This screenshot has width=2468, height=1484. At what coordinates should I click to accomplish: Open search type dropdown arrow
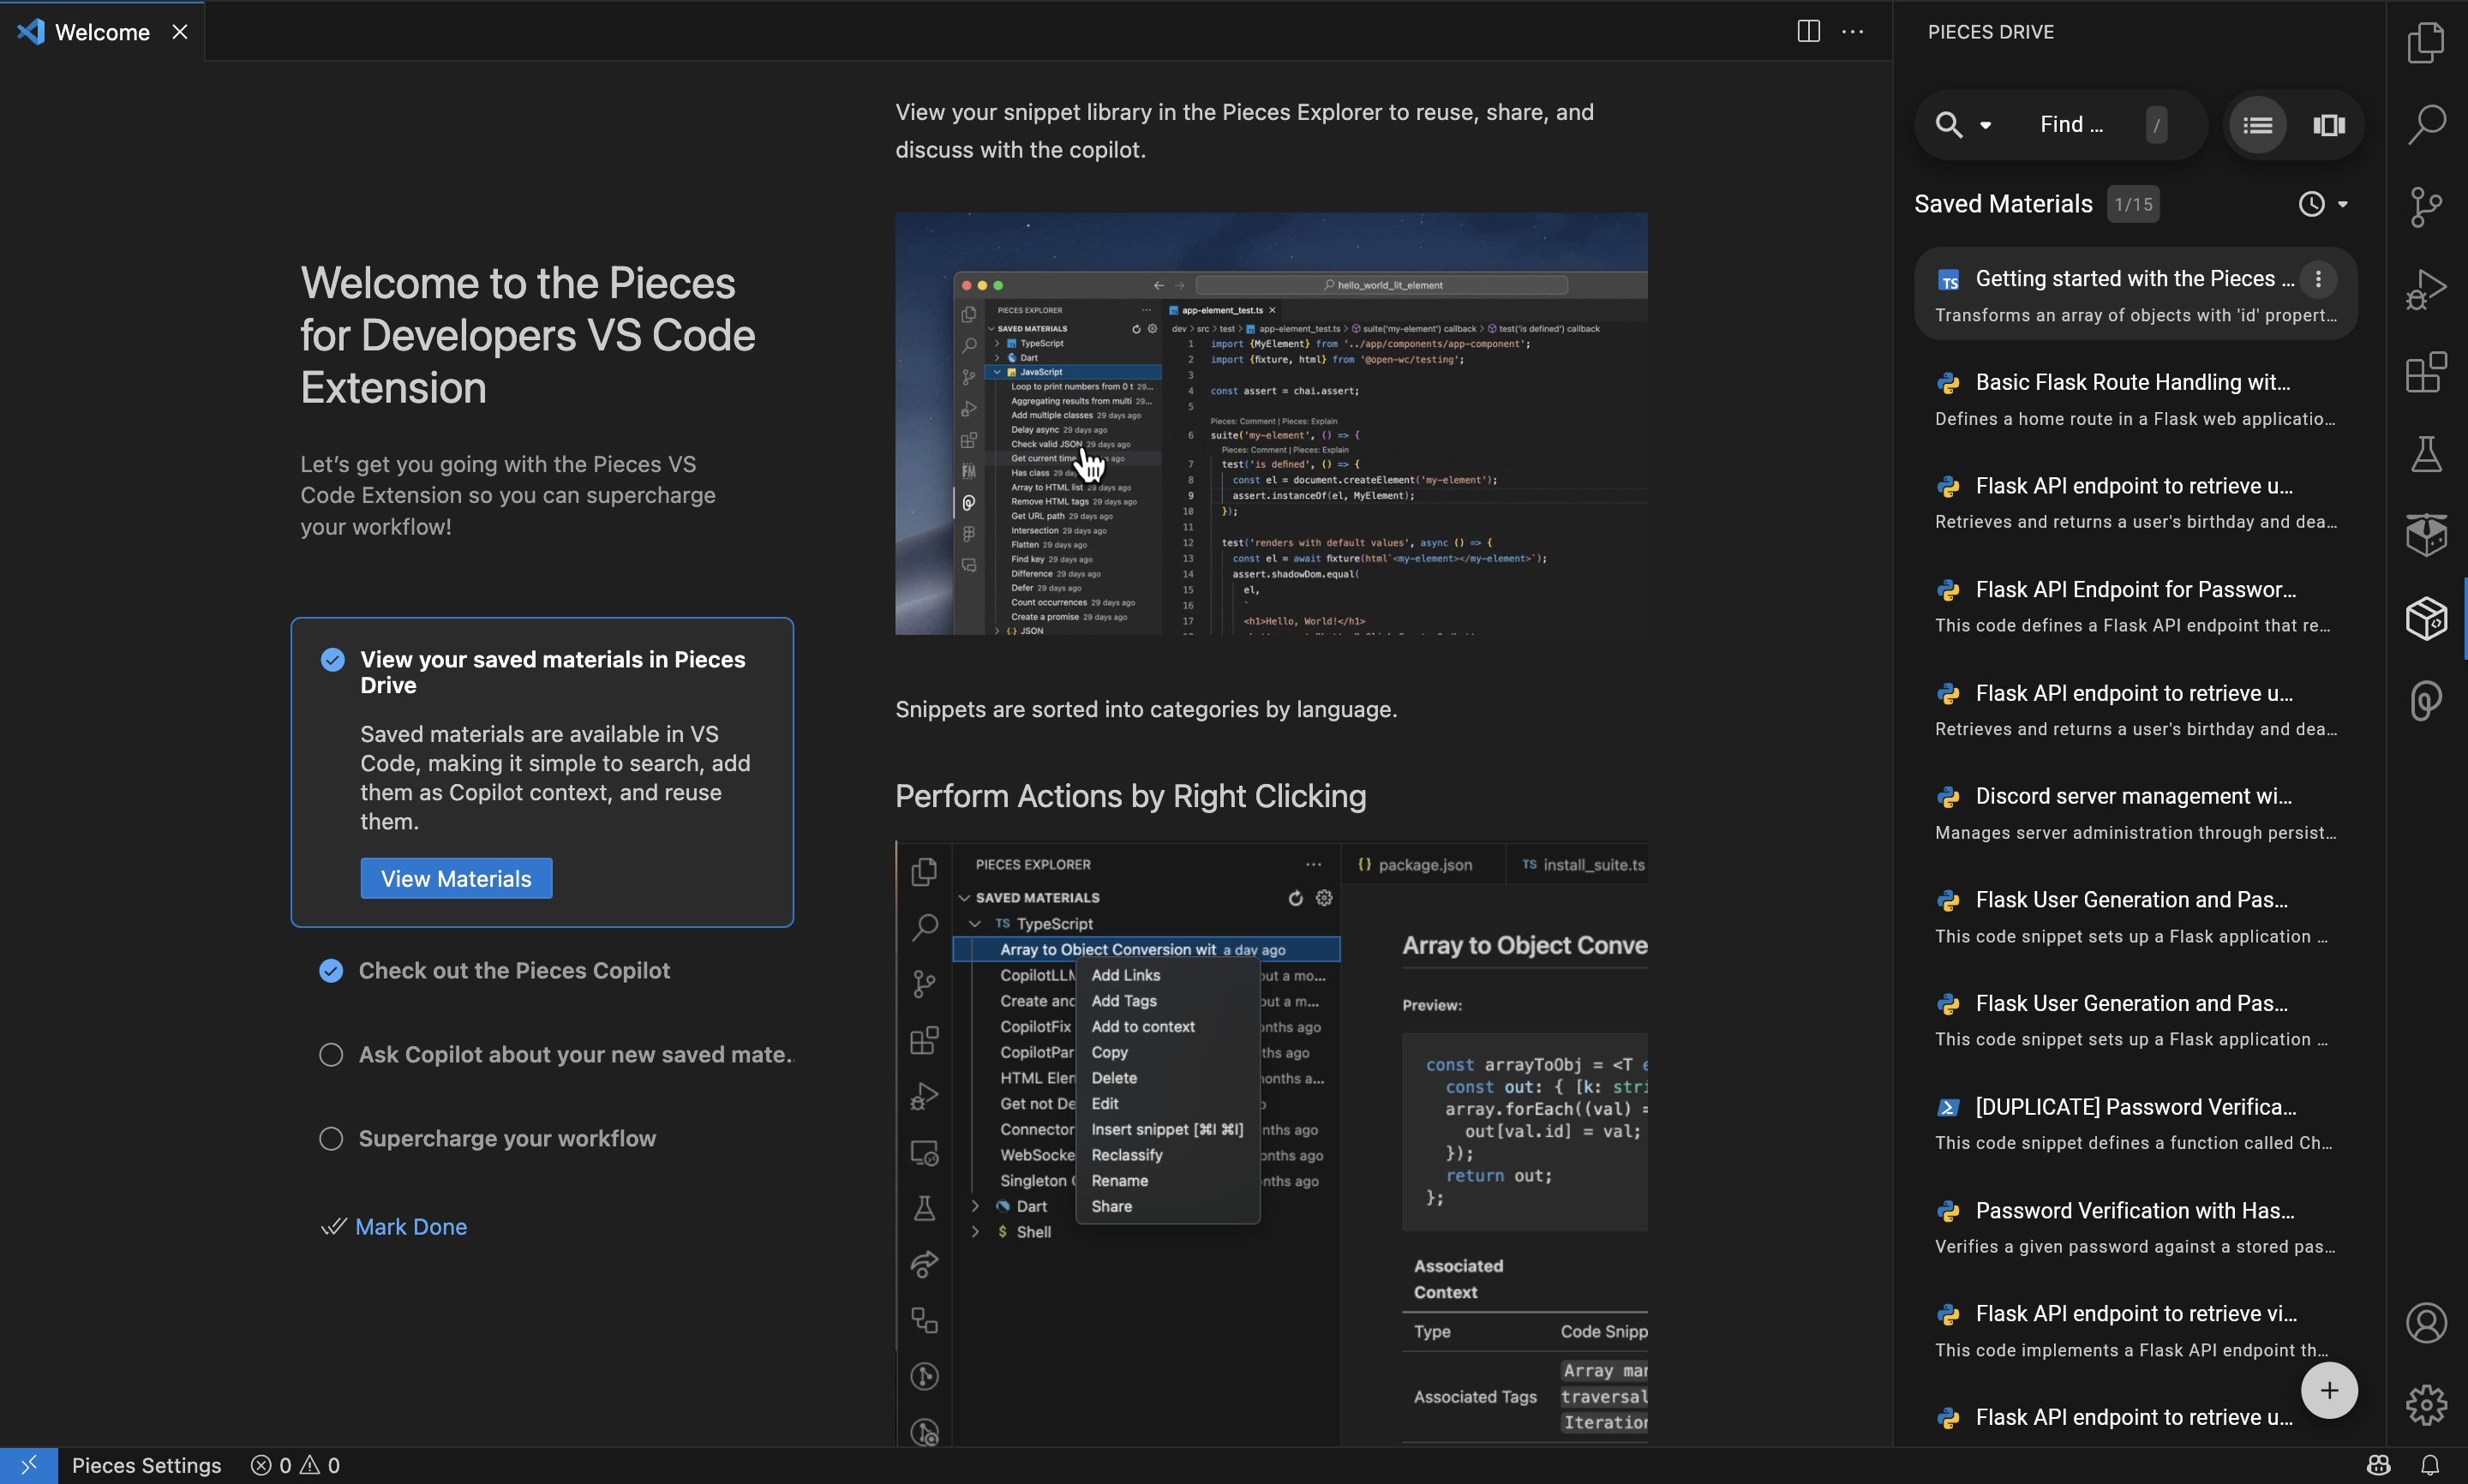(x=1986, y=125)
